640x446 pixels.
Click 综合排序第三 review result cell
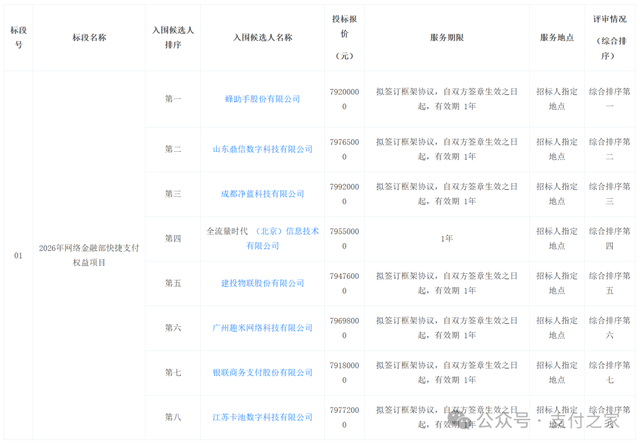[610, 194]
